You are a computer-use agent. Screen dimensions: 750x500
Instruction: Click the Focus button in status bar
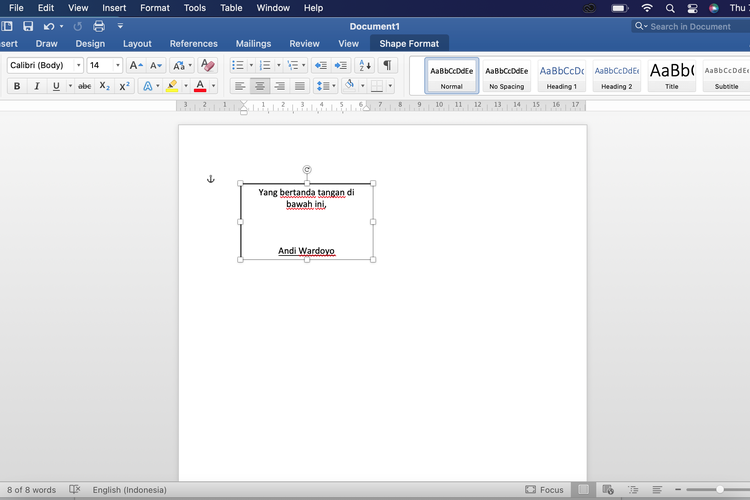[x=545, y=490]
